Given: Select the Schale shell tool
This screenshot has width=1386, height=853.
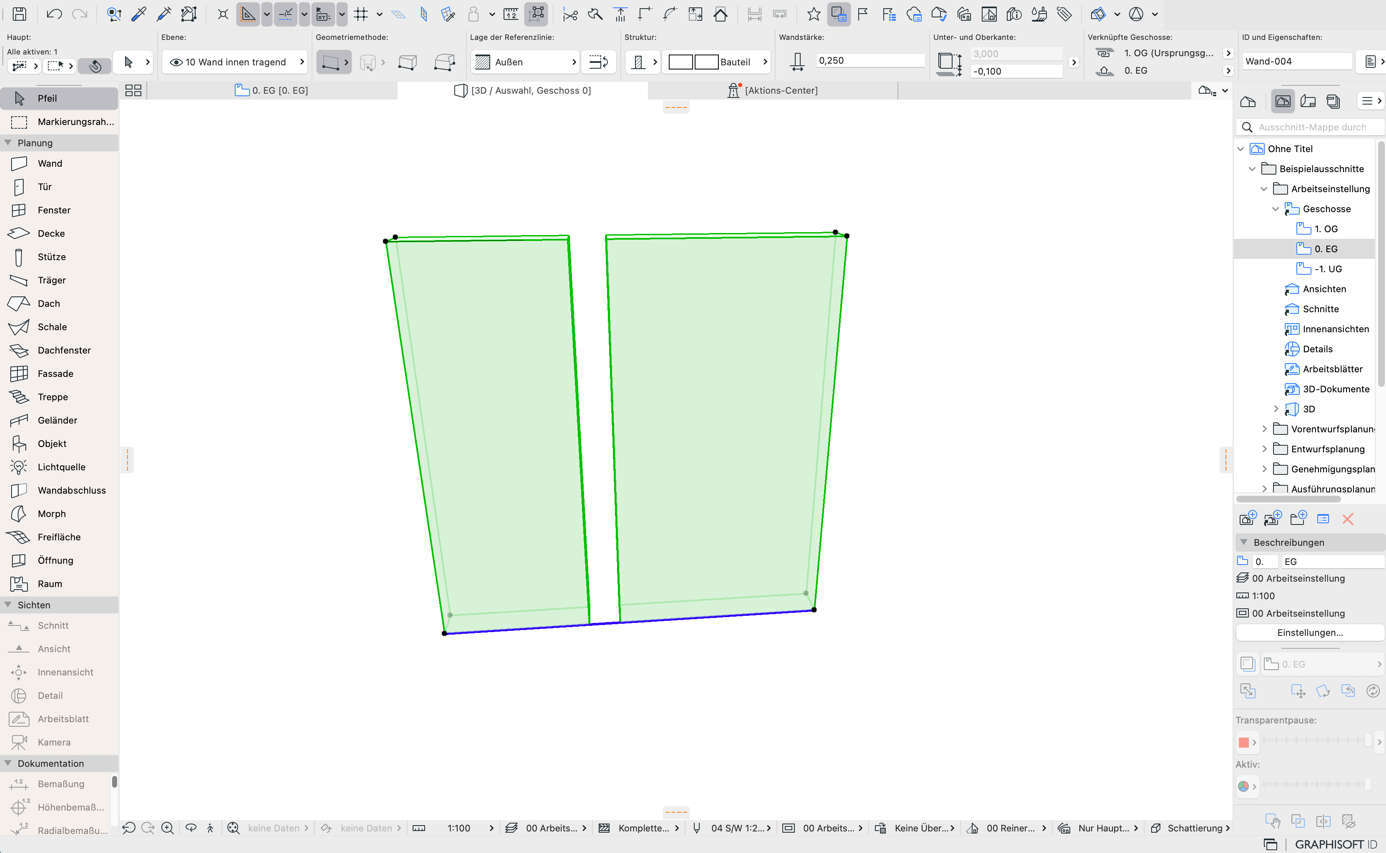Looking at the screenshot, I should click(x=59, y=327).
